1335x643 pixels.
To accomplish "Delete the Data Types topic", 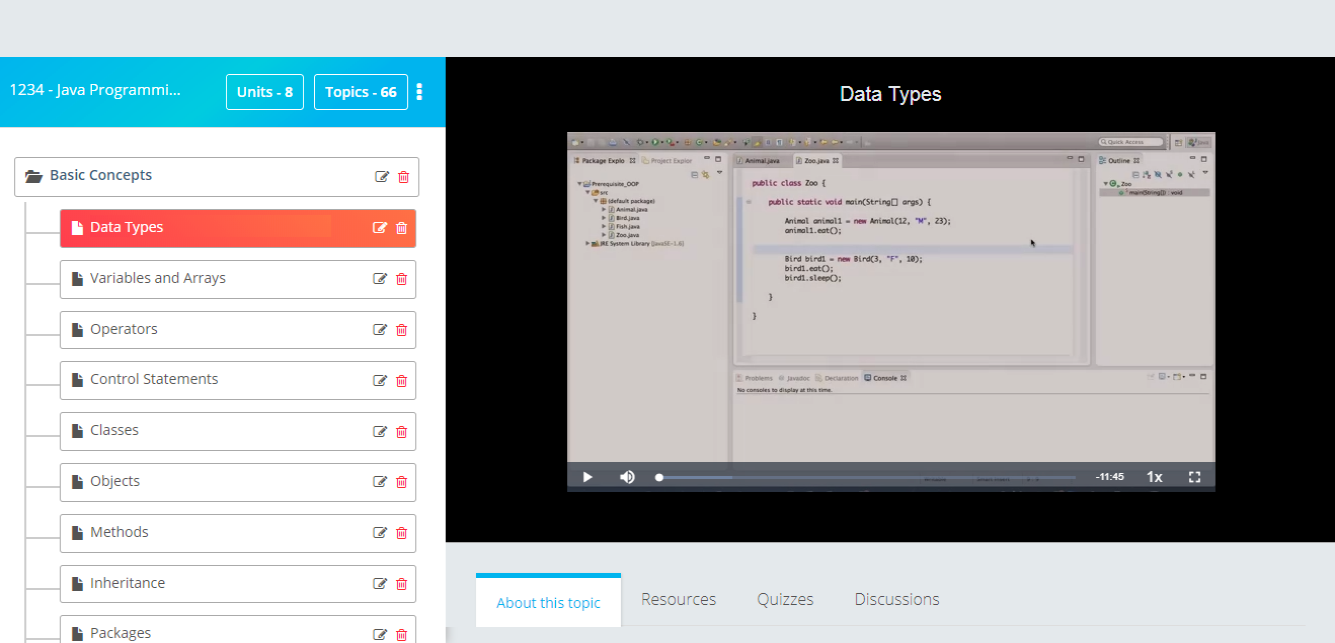I will pos(402,228).
